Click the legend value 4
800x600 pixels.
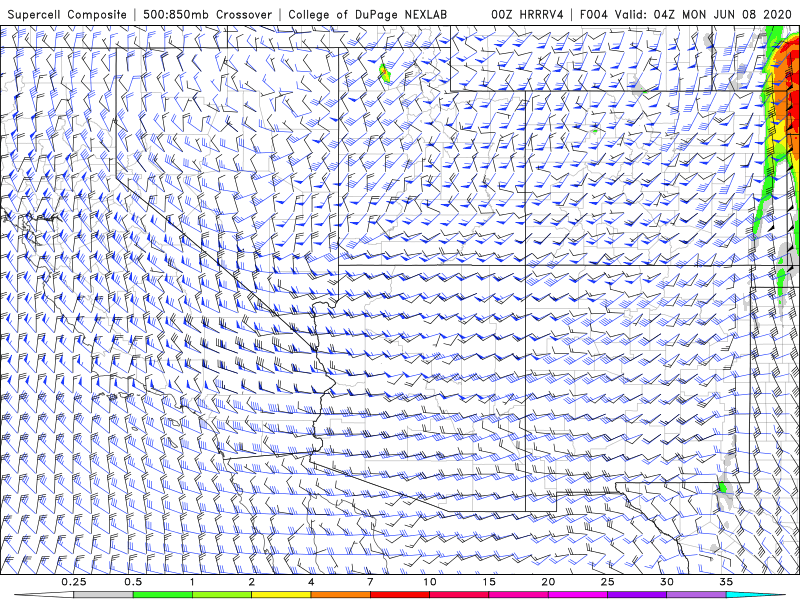311,582
